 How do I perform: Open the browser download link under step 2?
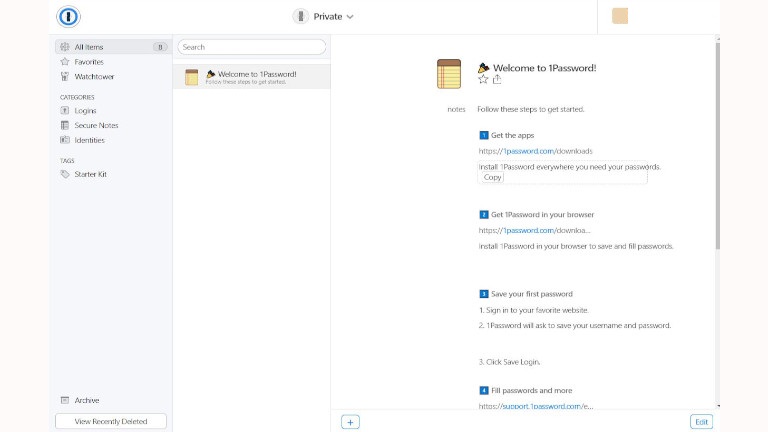pos(534,230)
